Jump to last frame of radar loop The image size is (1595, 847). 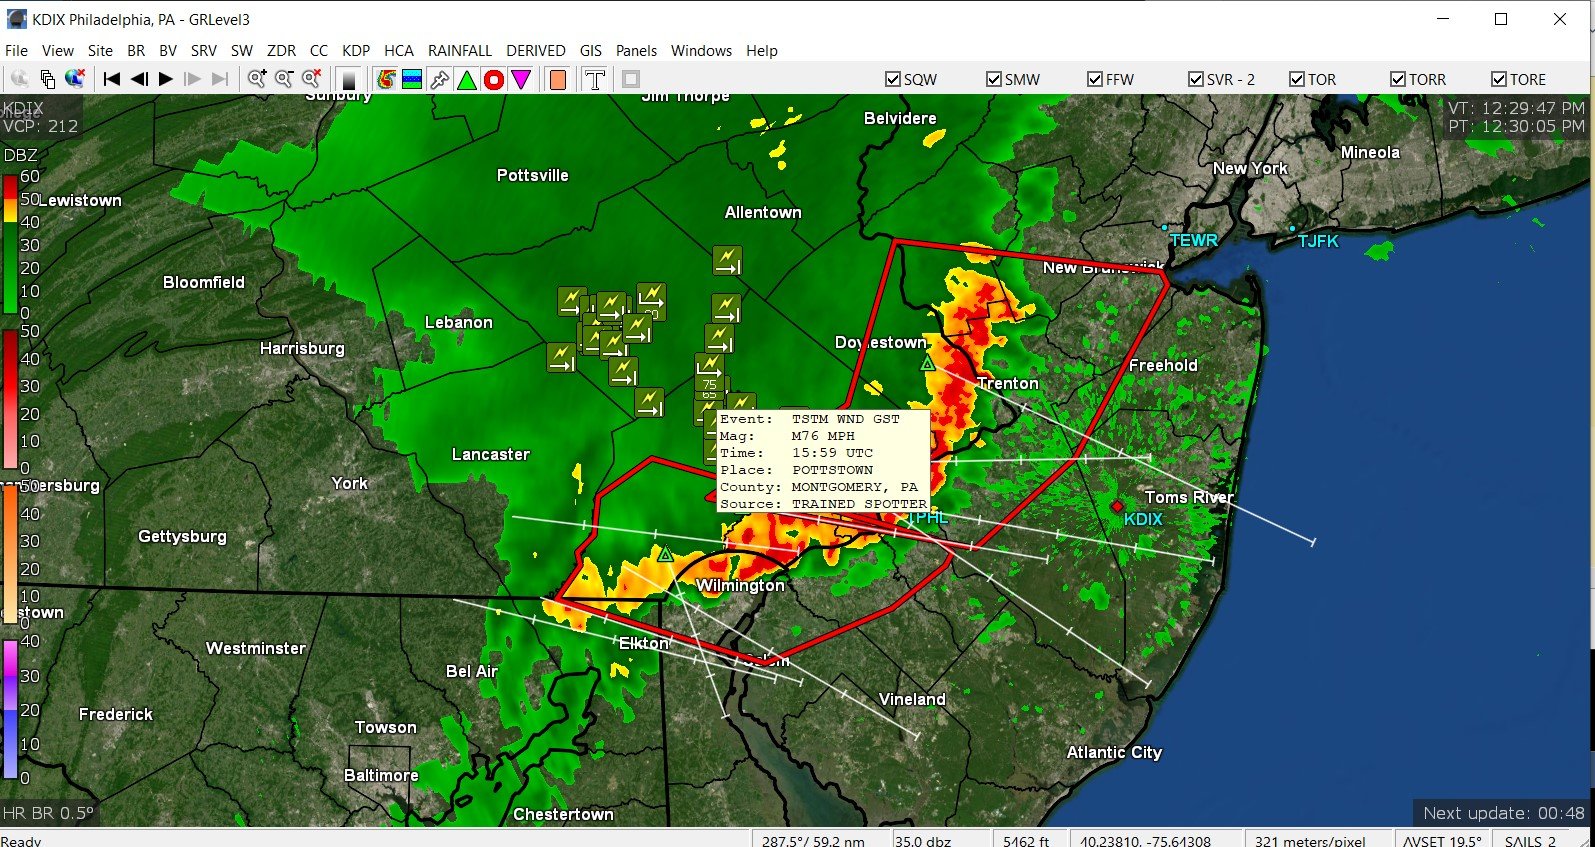(220, 79)
